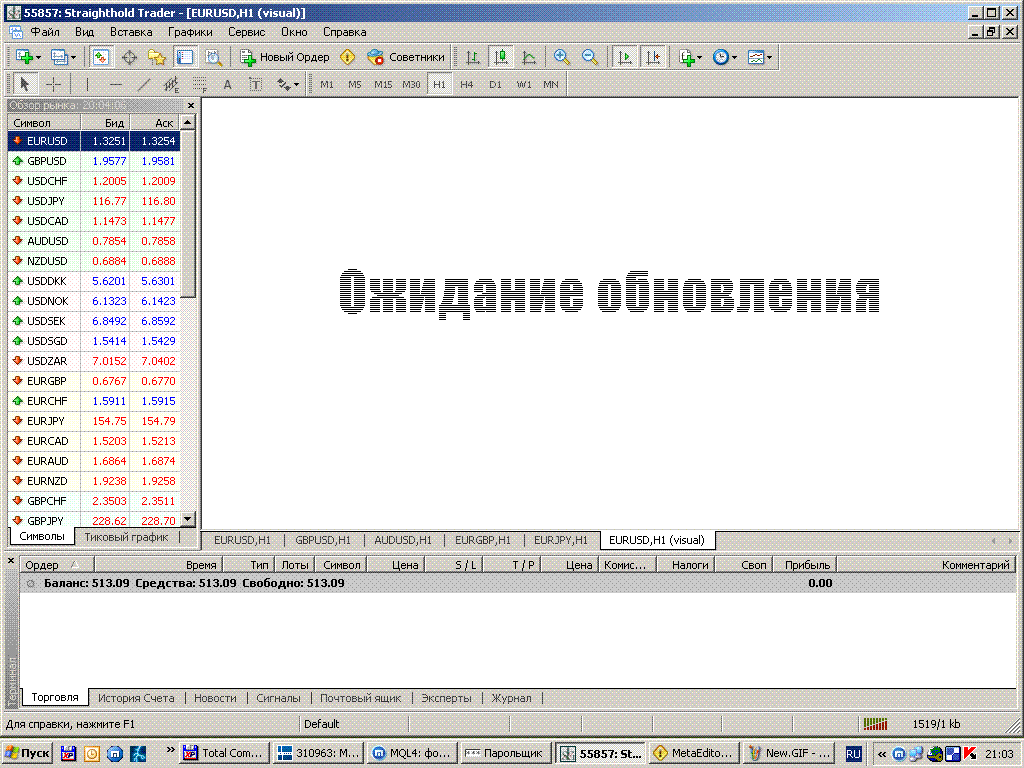Select the H4 timeframe button
This screenshot has height=768, width=1024.
466,84
